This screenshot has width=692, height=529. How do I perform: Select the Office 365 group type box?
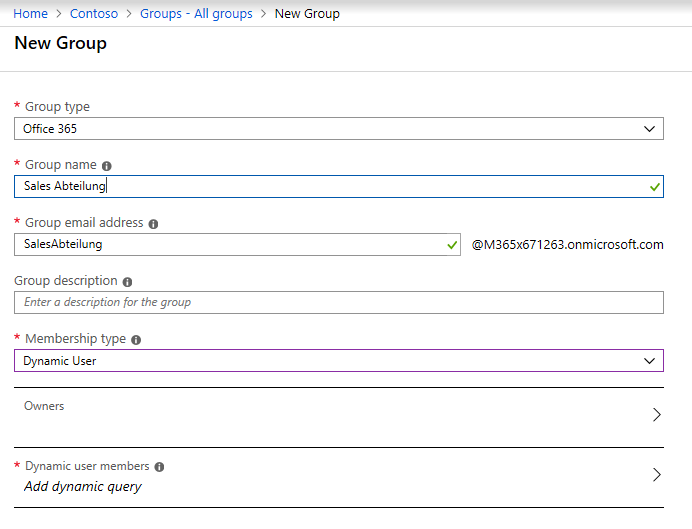(339, 128)
